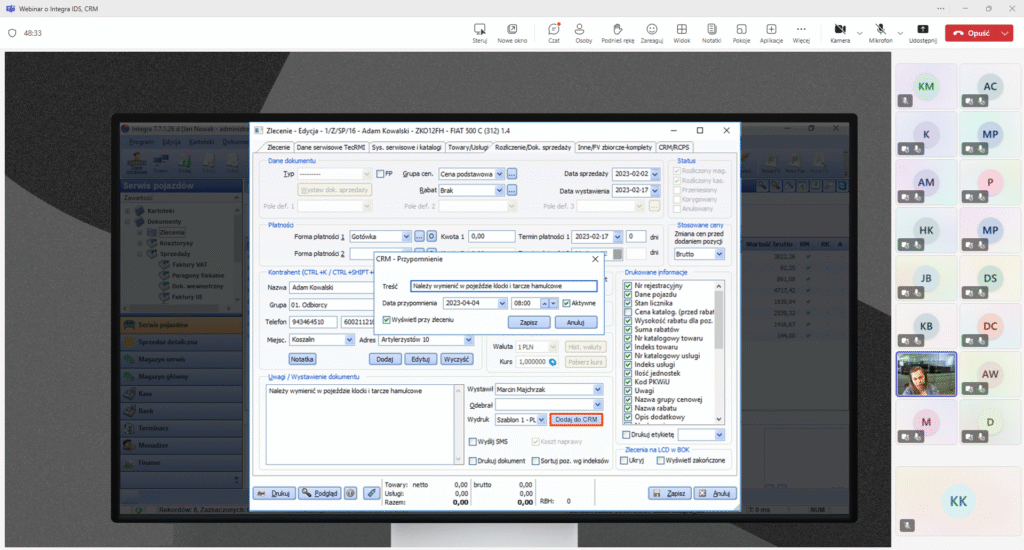The width and height of the screenshot is (1024, 550).
Task: Click the info icon button next to Podgląd
Action: [351, 493]
